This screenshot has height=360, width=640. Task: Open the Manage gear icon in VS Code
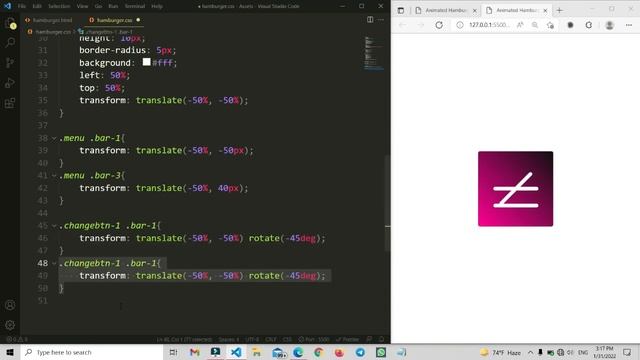click(x=10, y=325)
